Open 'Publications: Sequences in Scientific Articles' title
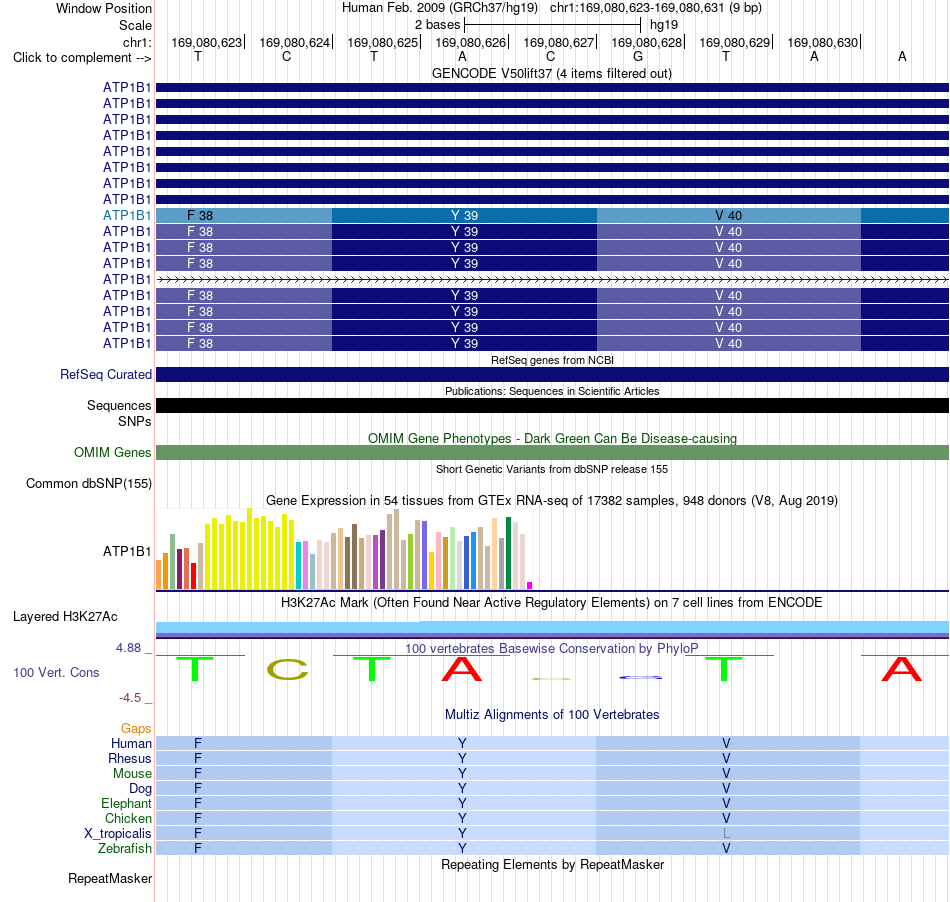The height and width of the screenshot is (902, 950). pyautogui.click(x=552, y=391)
